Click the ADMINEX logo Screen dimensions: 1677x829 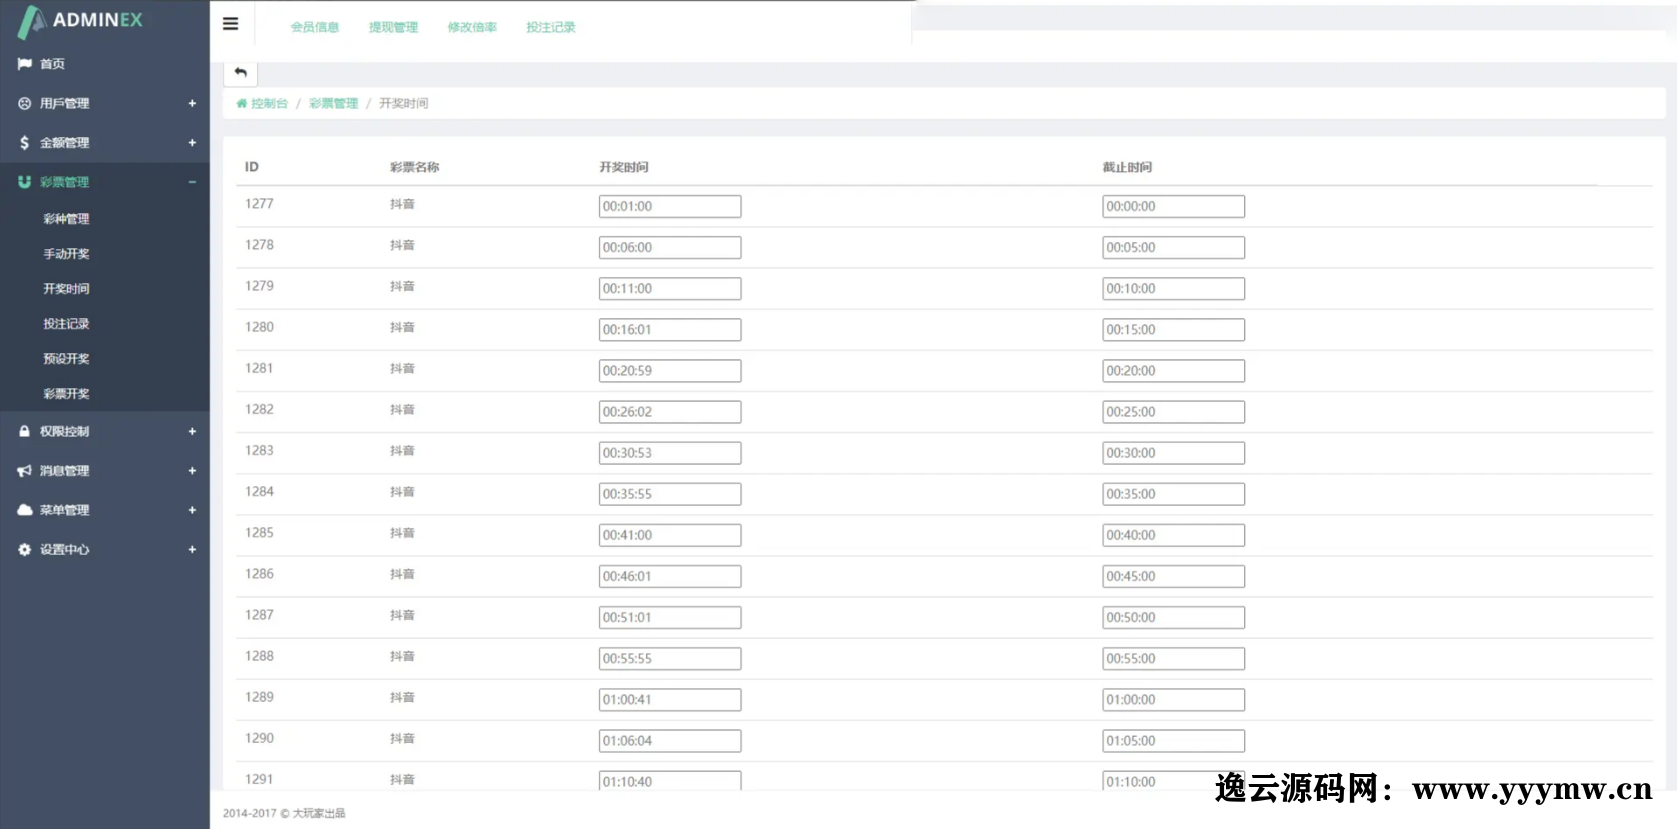coord(80,21)
